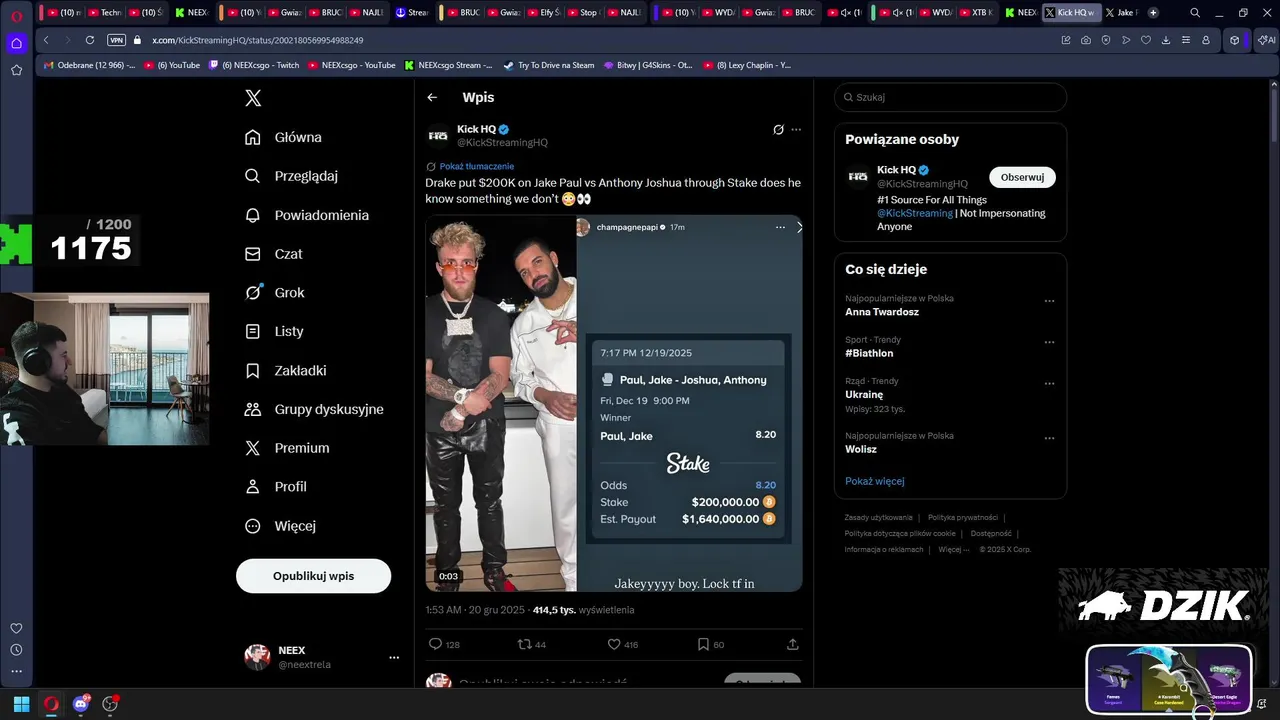Go back with the Wpis back arrow
The image size is (1280, 720).
(432, 97)
